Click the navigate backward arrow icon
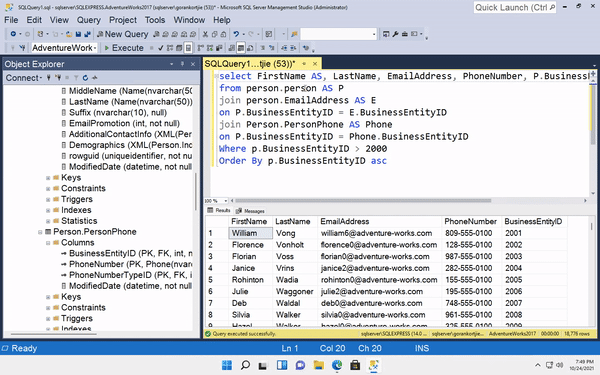Viewport: 600px width, 375px height. [13, 34]
